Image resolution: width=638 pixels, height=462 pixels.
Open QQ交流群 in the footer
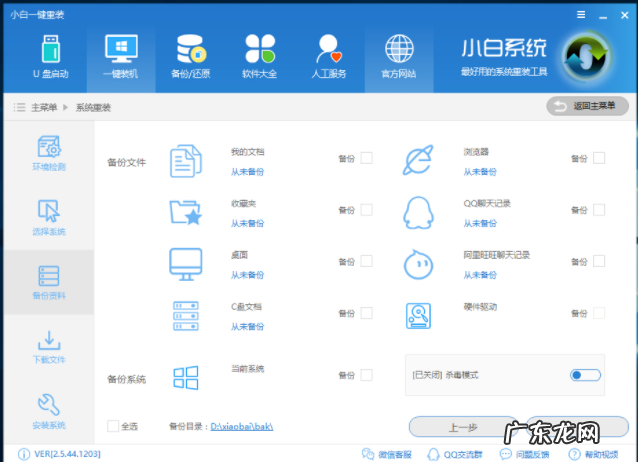click(x=455, y=454)
